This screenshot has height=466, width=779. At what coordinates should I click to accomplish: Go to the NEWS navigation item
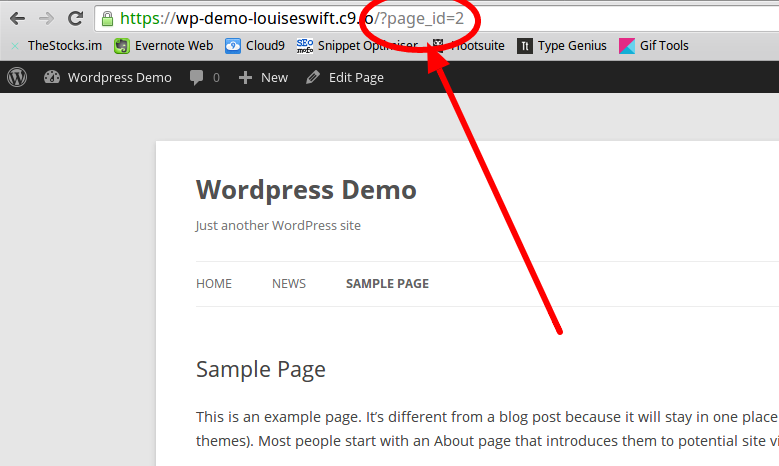point(289,284)
